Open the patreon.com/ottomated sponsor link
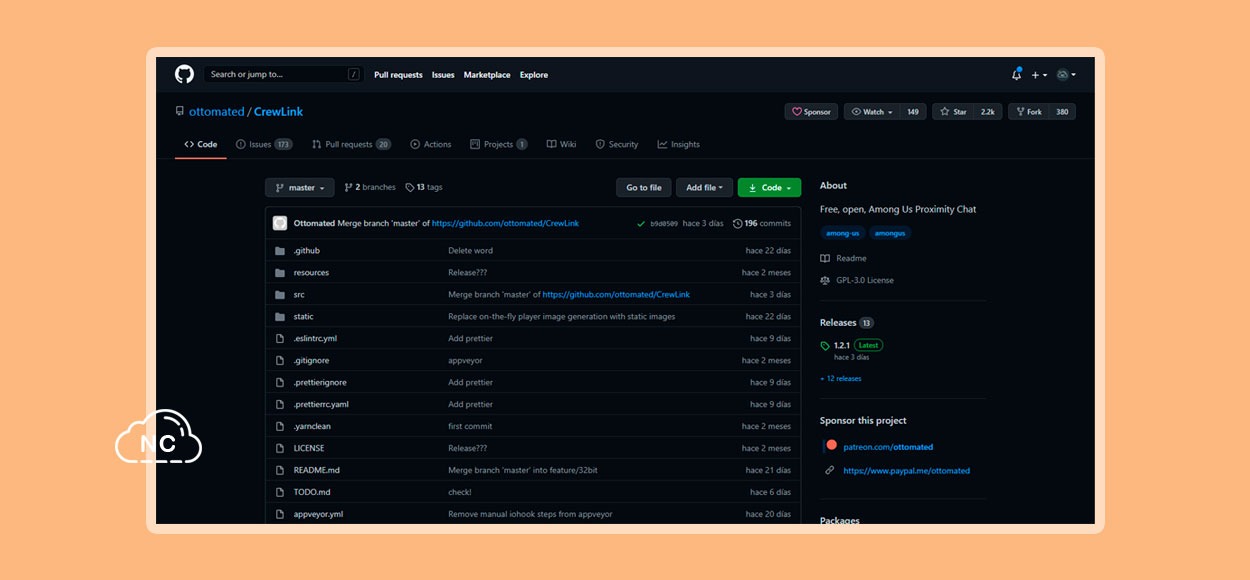The image size is (1250, 580). pyautogui.click(x=888, y=447)
